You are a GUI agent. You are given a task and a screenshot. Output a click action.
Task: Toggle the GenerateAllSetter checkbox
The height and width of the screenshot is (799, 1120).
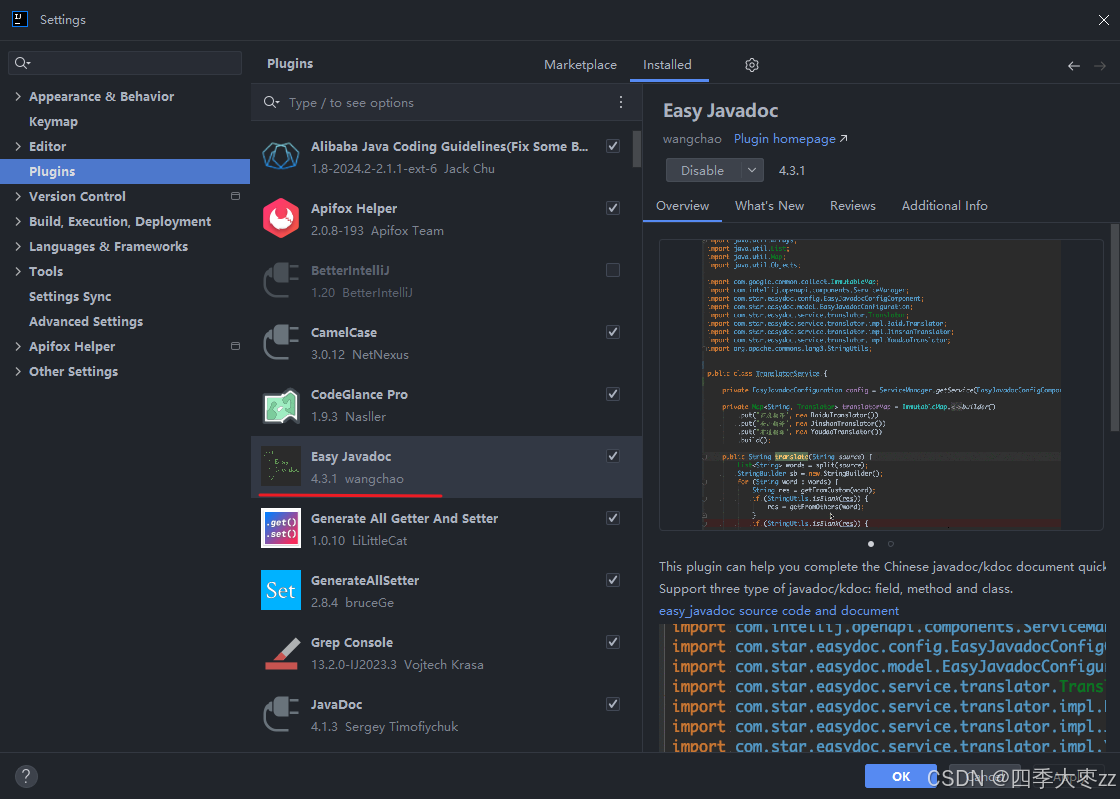pos(613,581)
